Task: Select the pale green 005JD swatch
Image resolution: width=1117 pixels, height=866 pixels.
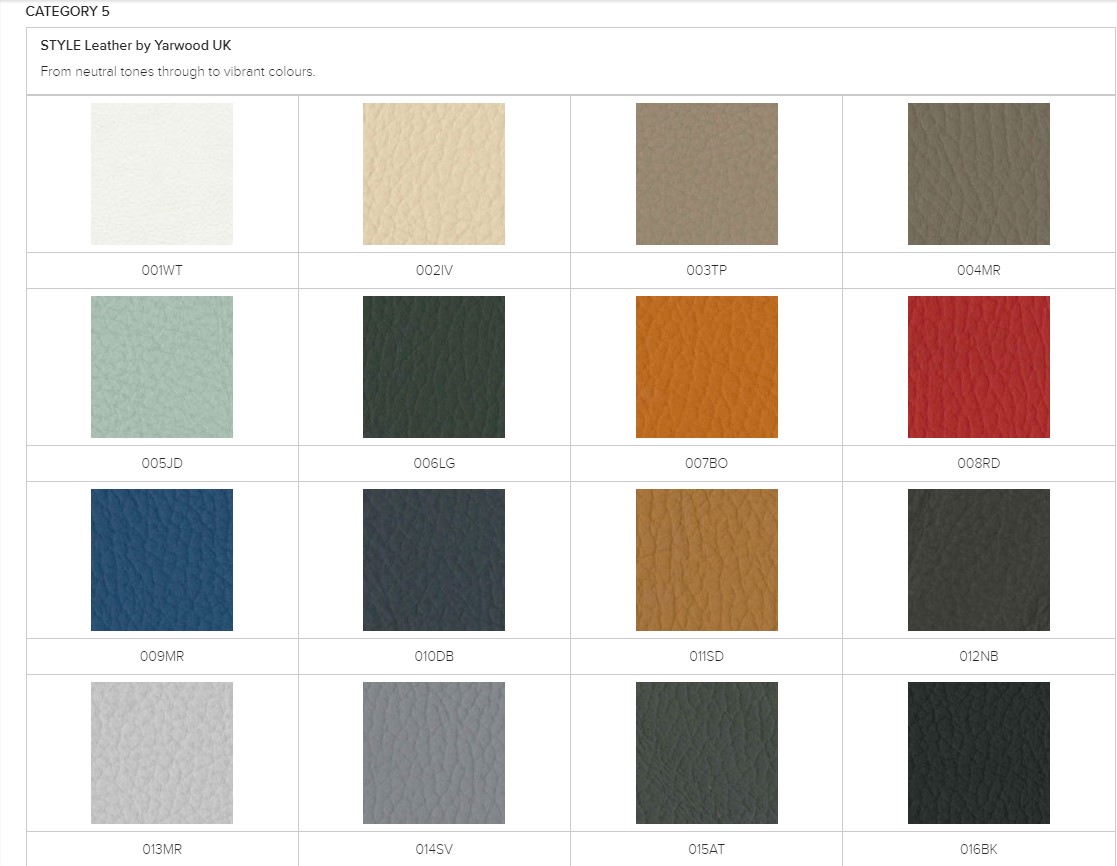Action: point(162,367)
